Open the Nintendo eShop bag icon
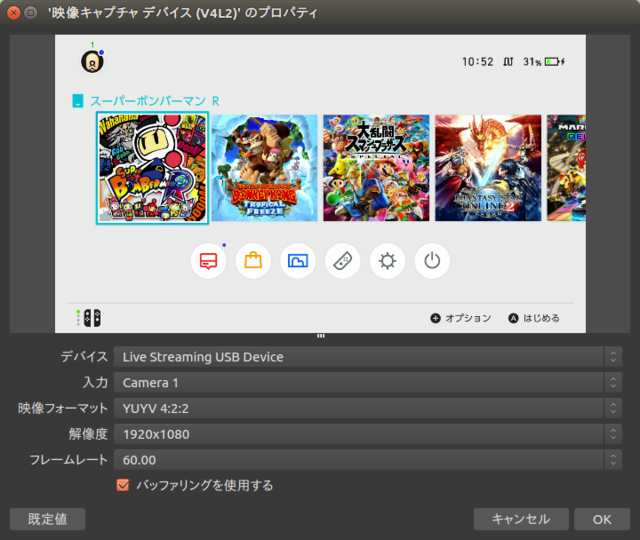 253,261
